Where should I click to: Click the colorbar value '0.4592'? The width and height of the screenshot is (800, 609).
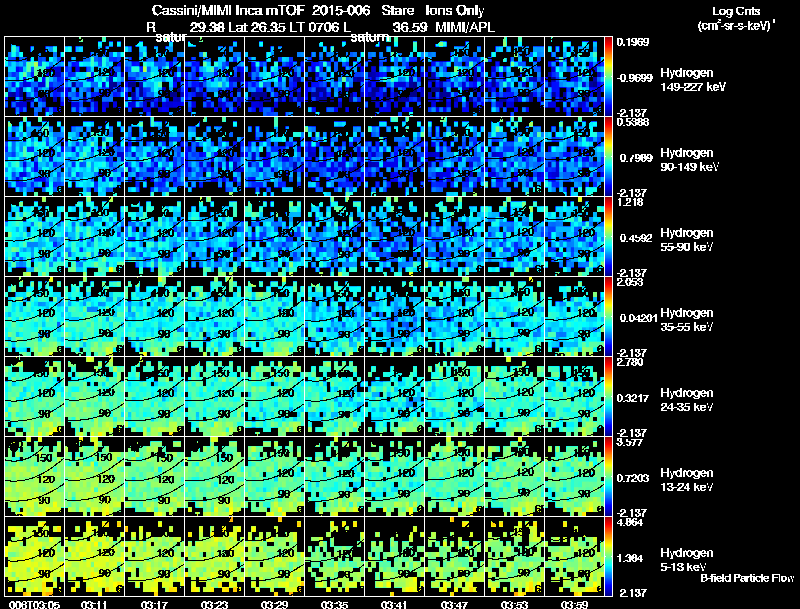[636, 238]
